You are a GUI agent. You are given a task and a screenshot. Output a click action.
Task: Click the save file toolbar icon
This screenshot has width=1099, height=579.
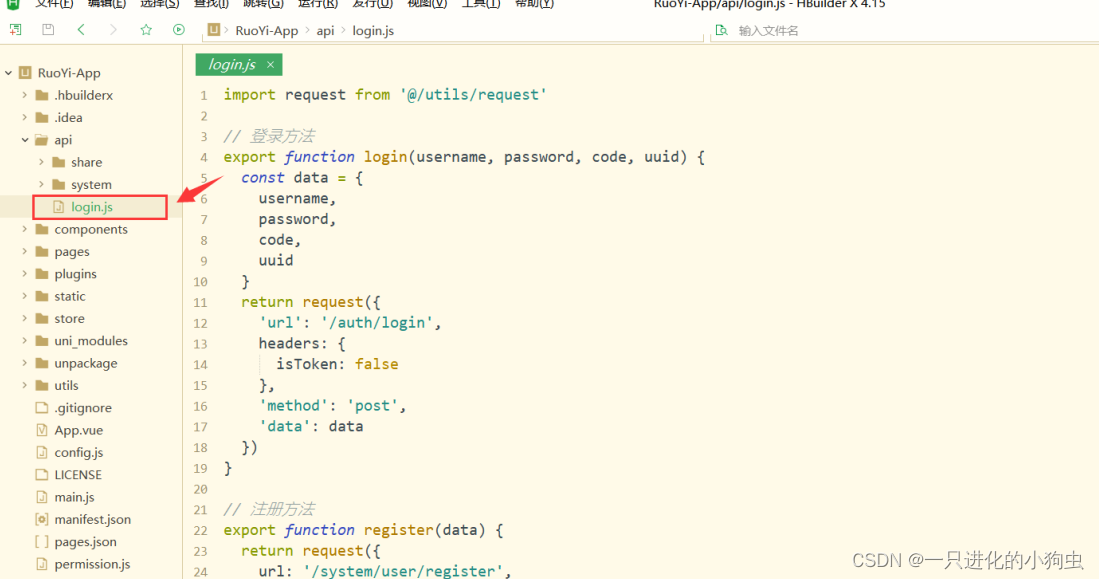point(48,30)
